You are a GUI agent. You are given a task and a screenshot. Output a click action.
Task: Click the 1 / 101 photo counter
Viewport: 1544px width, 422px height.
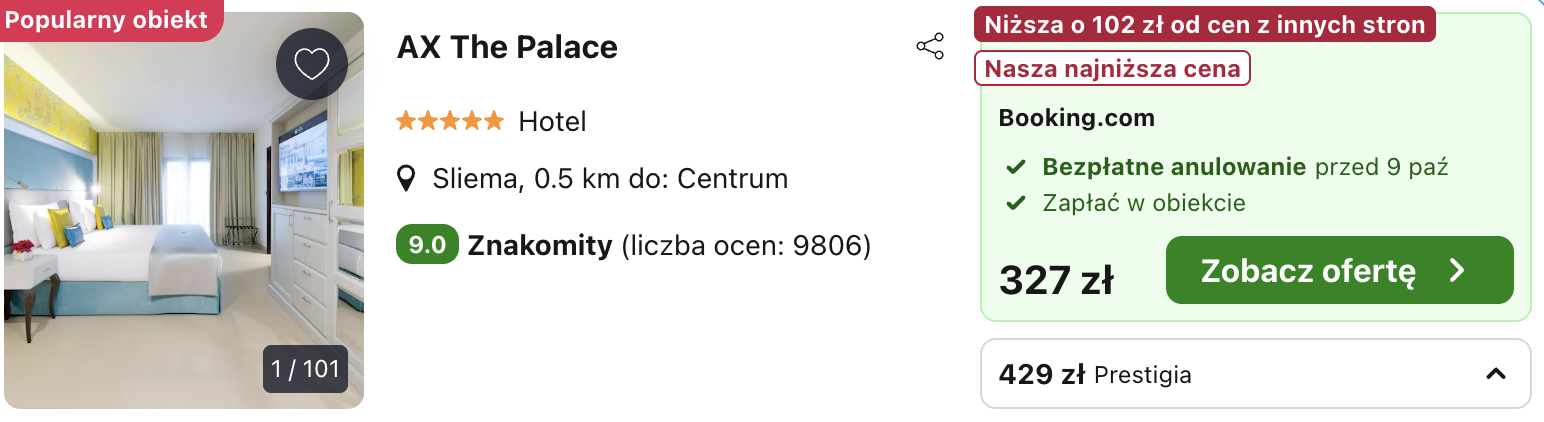pyautogui.click(x=306, y=369)
